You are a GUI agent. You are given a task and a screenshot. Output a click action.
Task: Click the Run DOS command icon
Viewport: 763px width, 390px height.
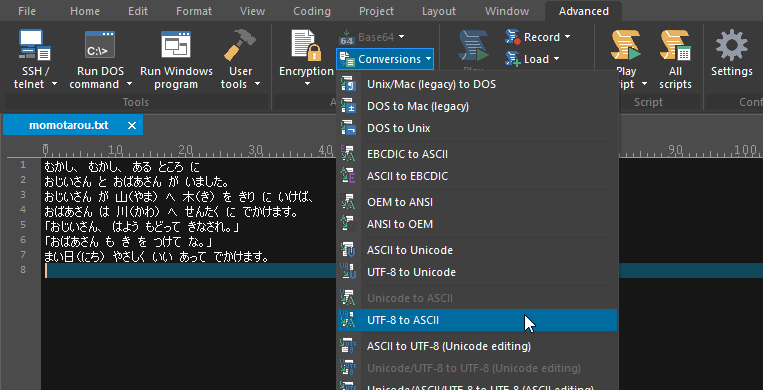[x=100, y=45]
